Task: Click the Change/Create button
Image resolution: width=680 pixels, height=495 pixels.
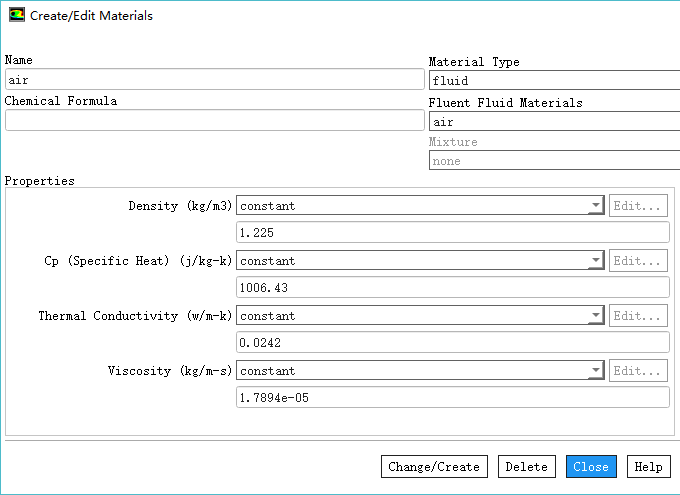Action: pos(434,467)
